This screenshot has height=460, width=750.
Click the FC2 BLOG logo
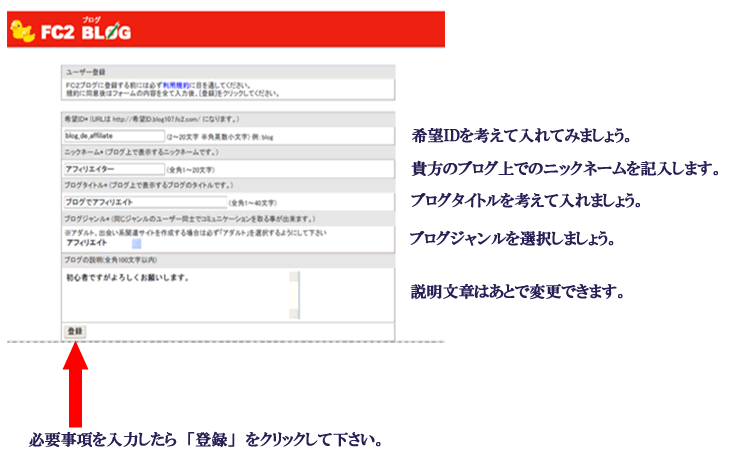[86, 29]
